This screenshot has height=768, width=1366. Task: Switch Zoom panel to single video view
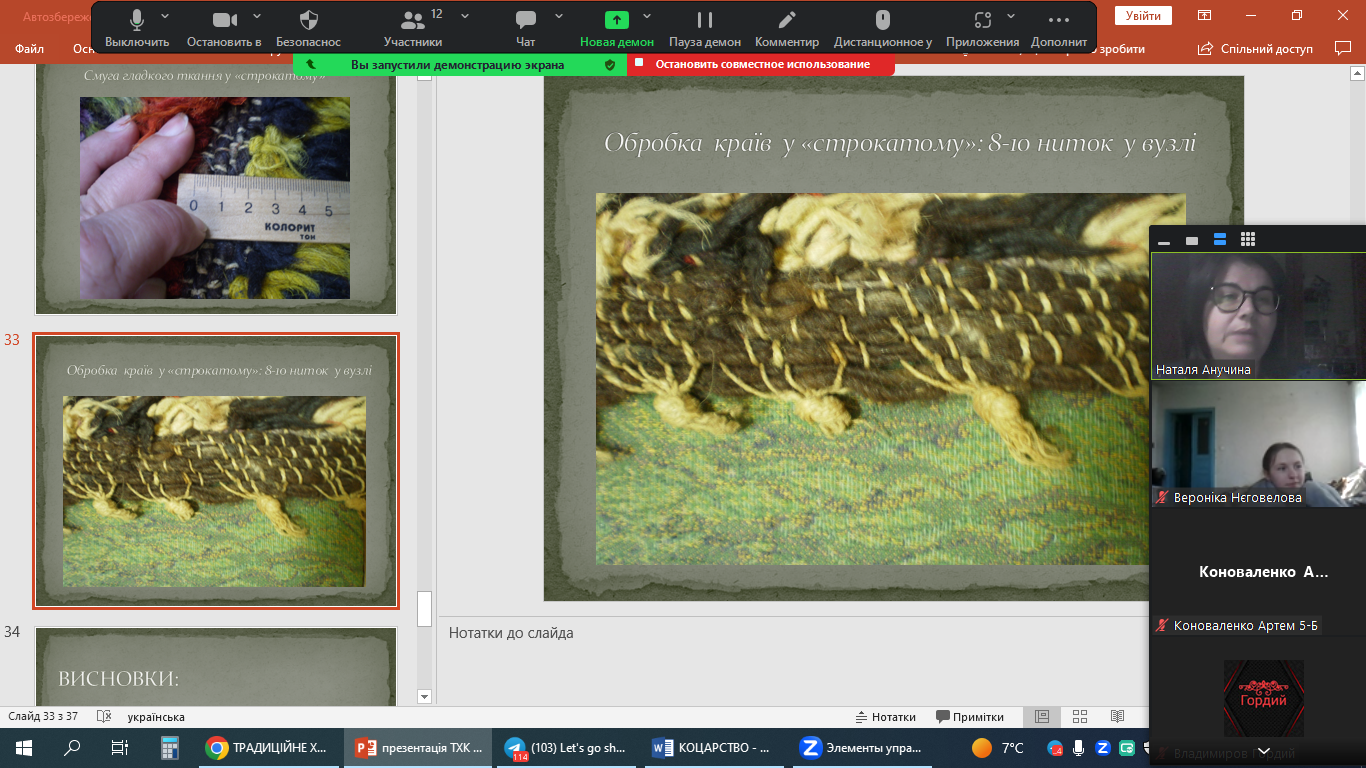(x=1192, y=240)
